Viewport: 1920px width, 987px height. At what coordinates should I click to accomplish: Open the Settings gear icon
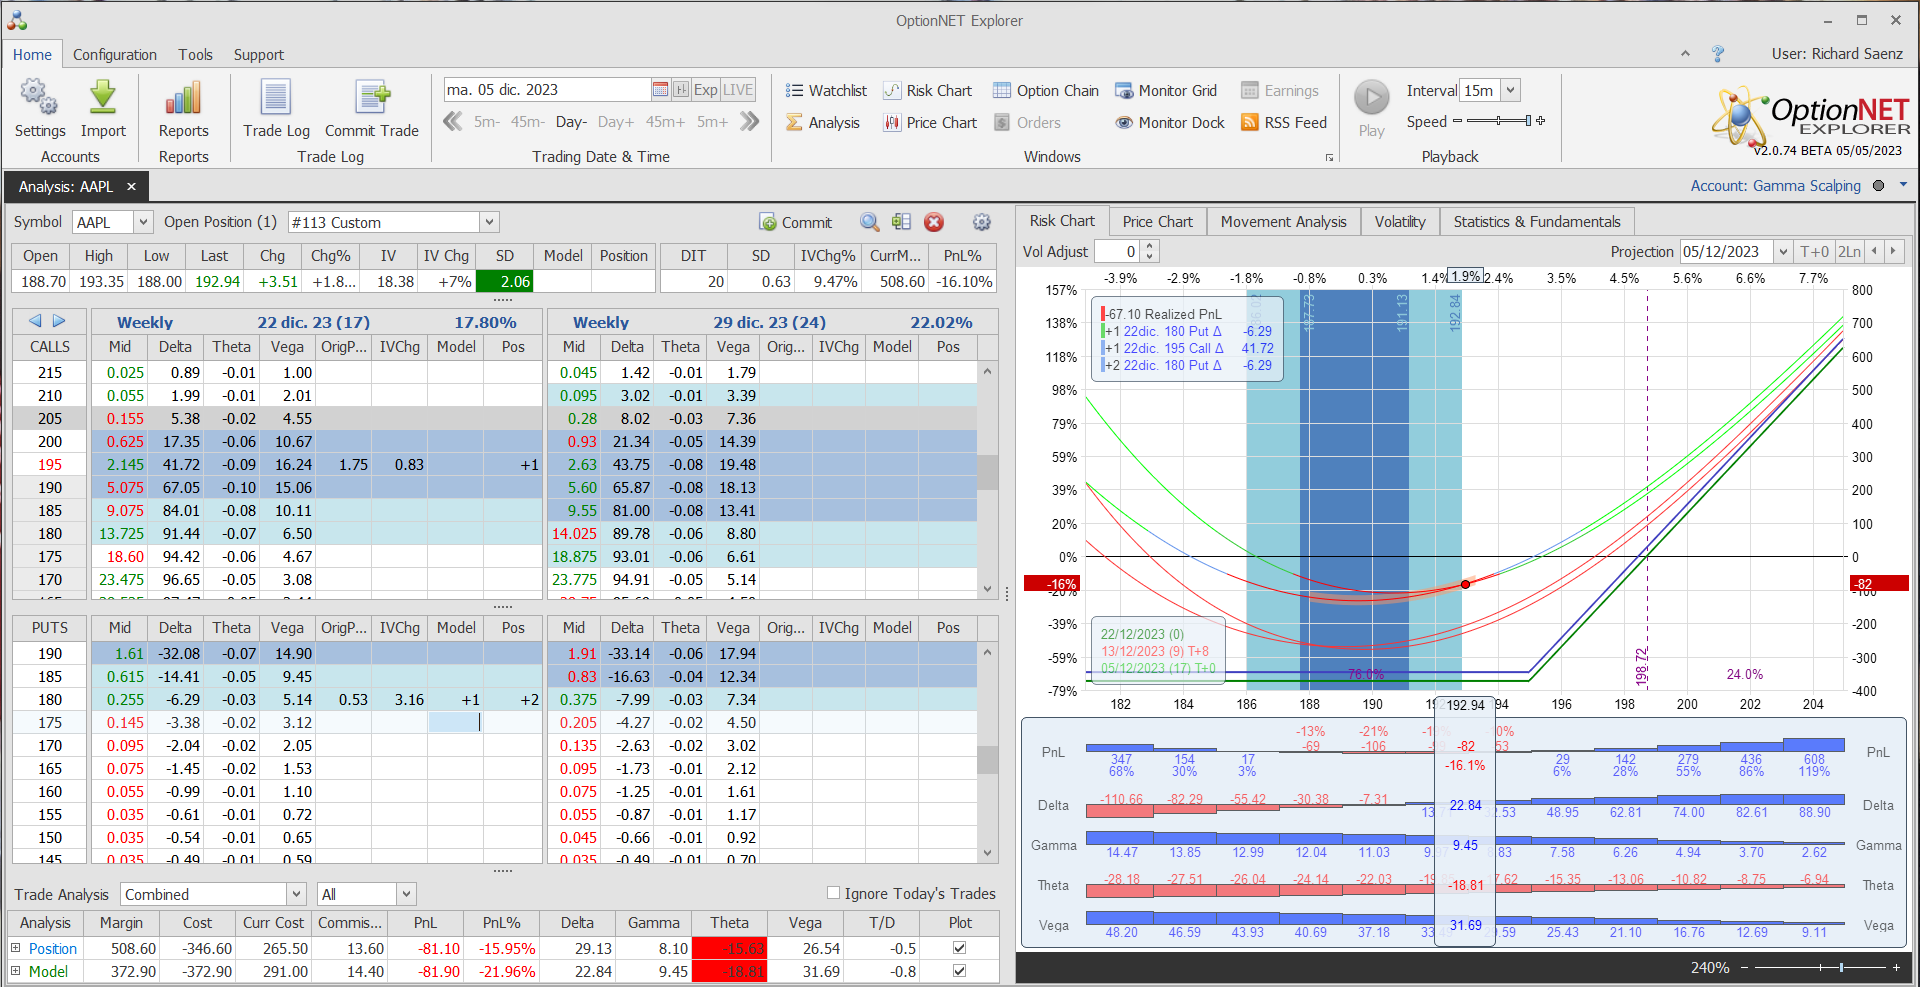39,97
